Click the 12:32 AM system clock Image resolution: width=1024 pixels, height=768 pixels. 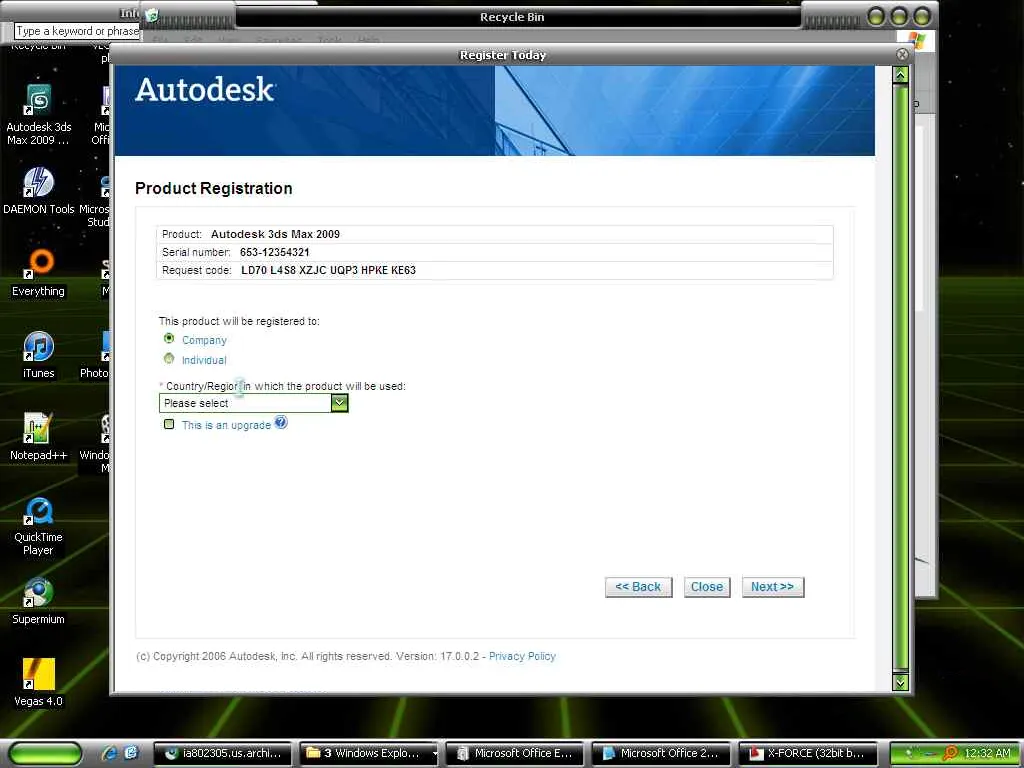987,753
